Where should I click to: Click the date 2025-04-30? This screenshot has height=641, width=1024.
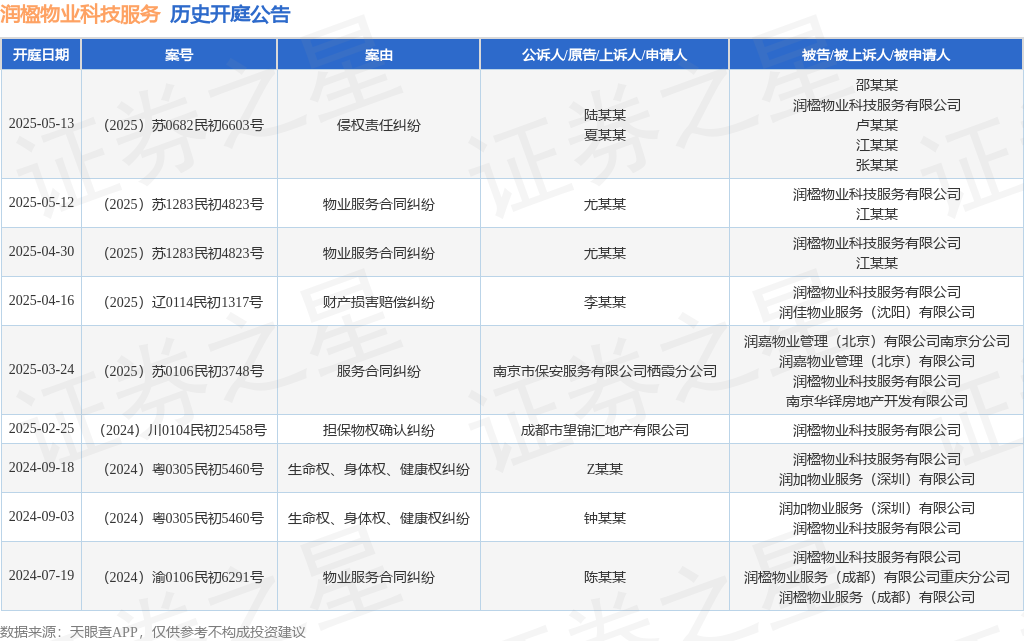tap(41, 251)
